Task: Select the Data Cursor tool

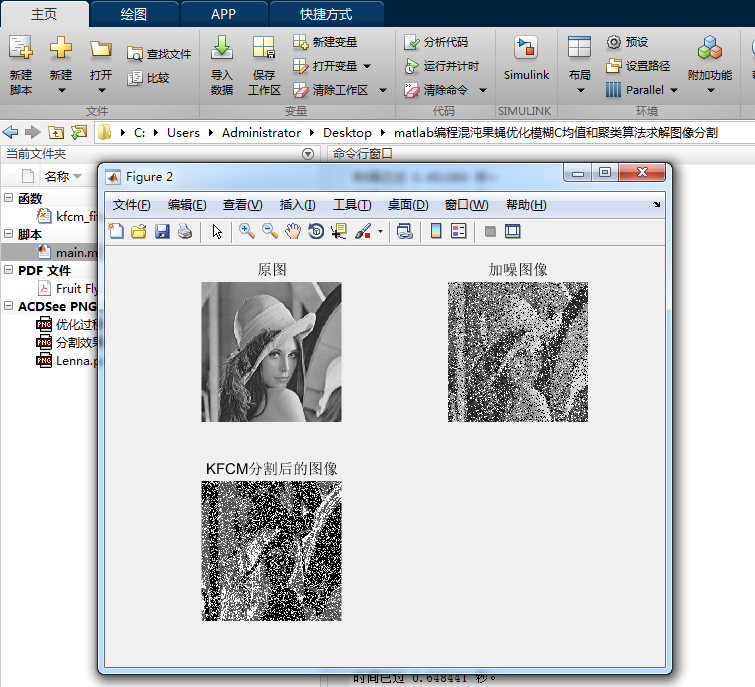Action: click(339, 232)
